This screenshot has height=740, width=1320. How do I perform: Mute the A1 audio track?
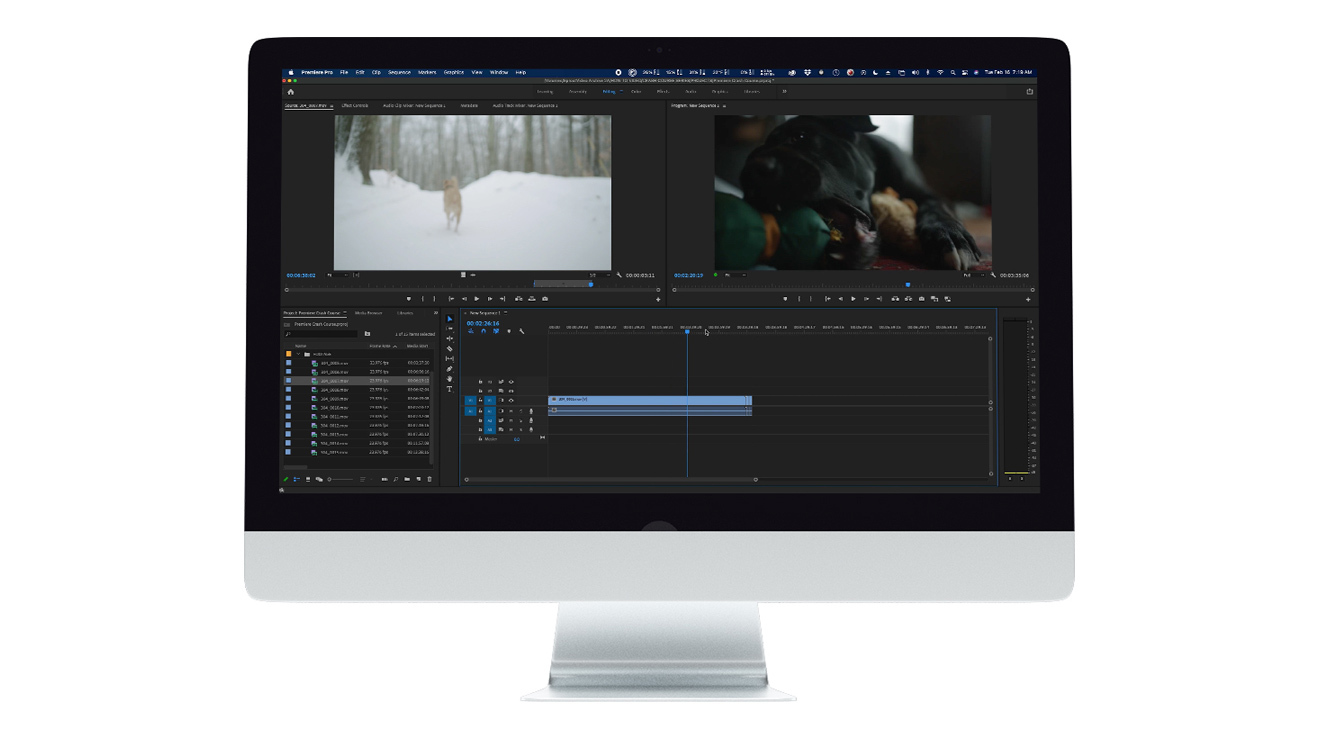(511, 411)
